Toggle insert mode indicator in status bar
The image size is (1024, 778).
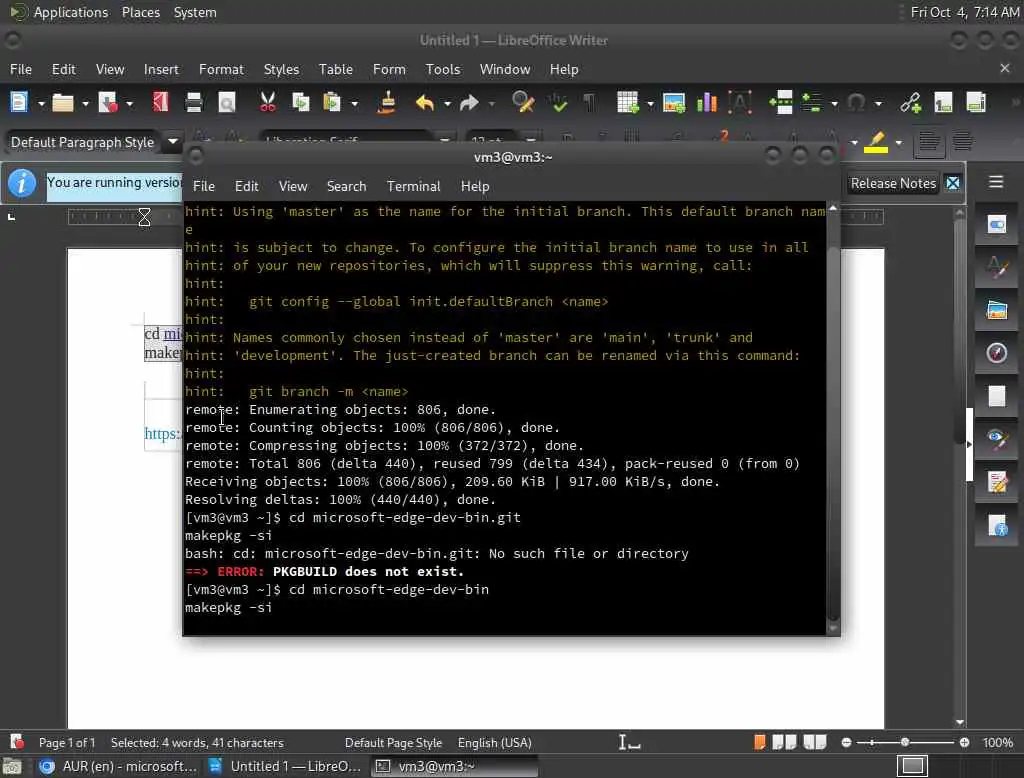tap(630, 742)
